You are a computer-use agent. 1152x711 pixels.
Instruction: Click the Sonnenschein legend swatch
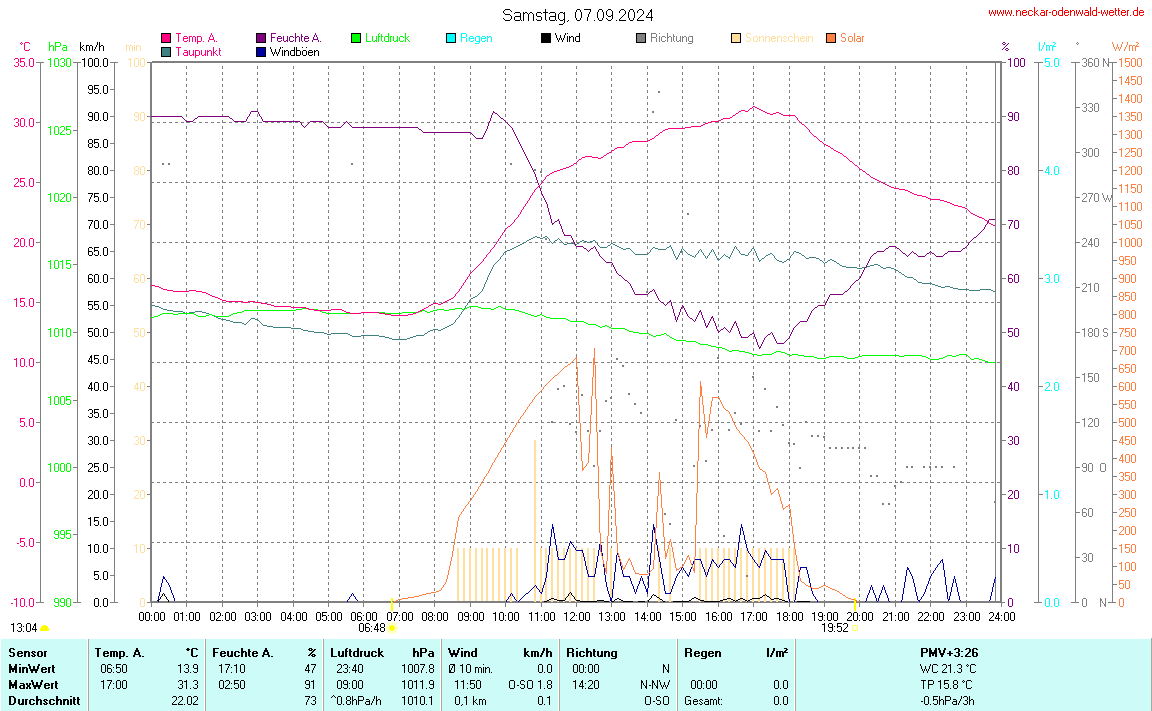(736, 38)
